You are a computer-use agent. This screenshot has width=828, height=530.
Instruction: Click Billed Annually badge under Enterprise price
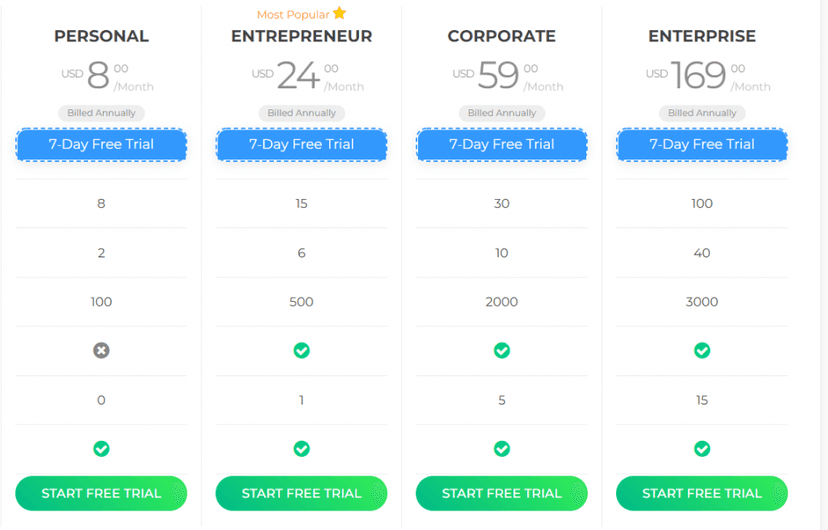pyautogui.click(x=702, y=113)
